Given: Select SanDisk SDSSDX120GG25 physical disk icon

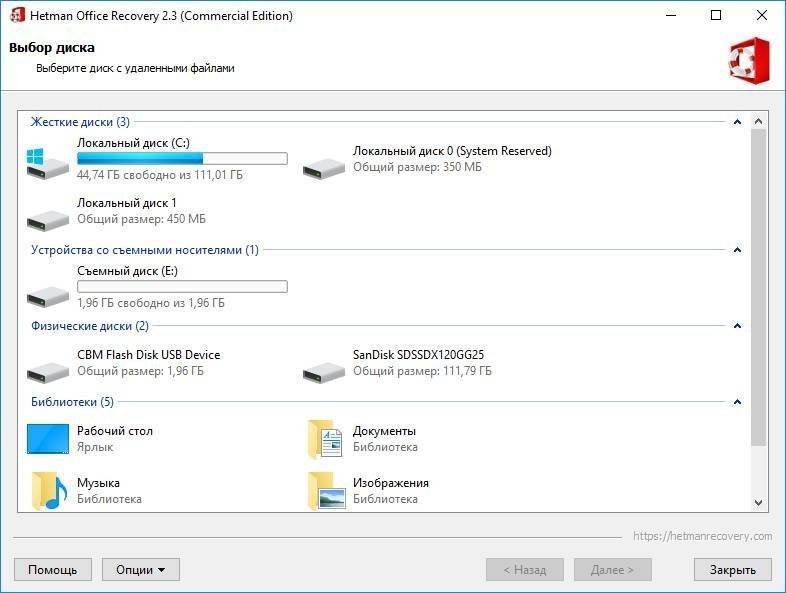Looking at the screenshot, I should (324, 369).
